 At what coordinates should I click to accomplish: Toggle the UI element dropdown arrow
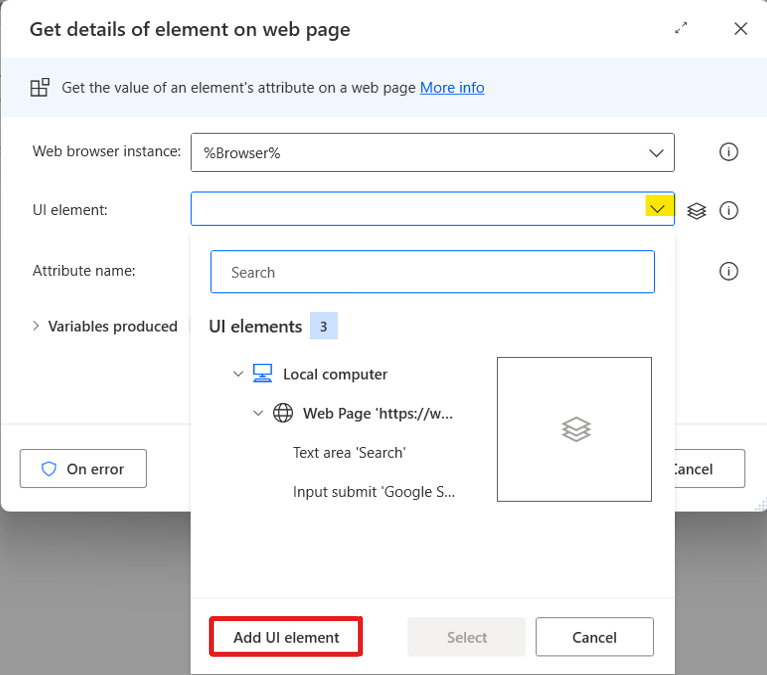(x=658, y=209)
